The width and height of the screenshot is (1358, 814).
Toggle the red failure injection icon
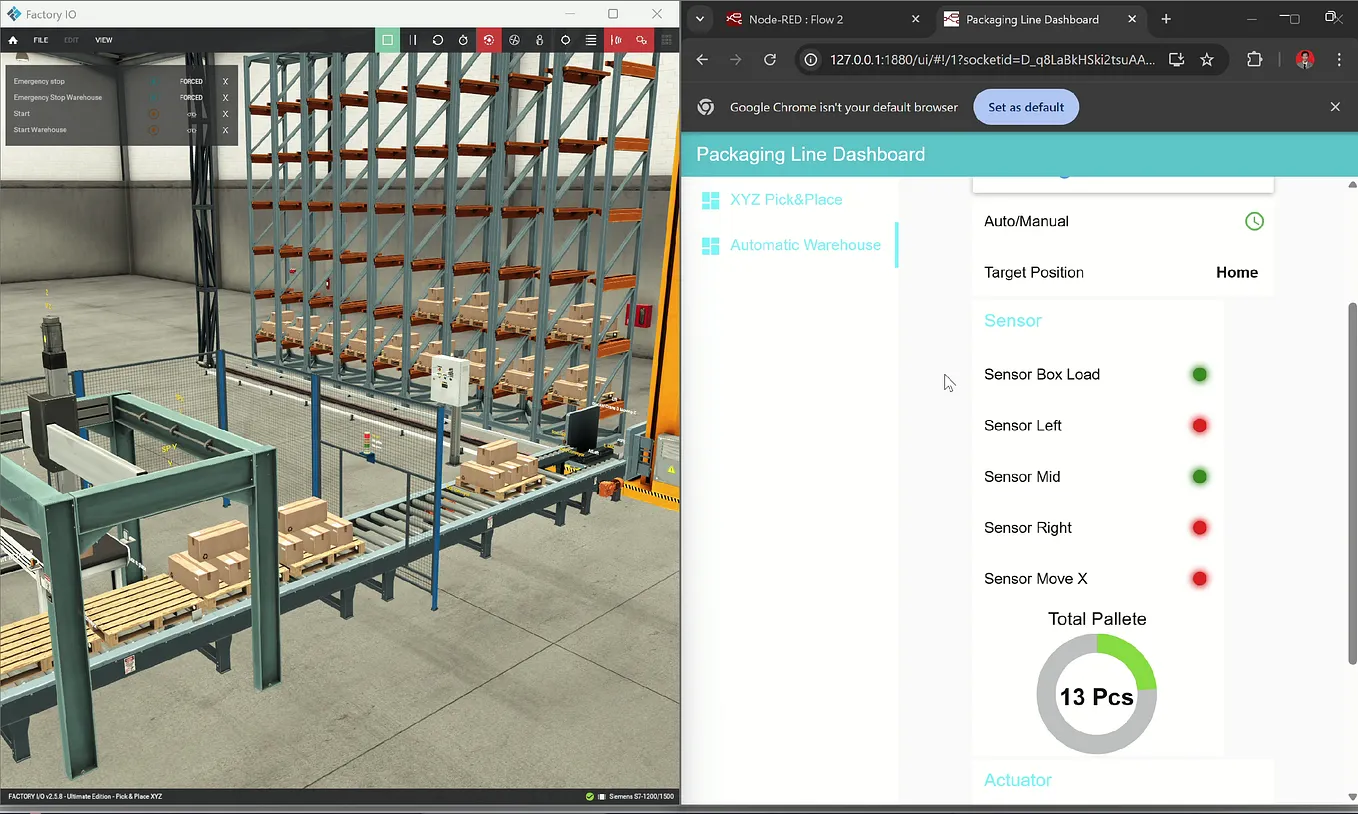click(489, 40)
